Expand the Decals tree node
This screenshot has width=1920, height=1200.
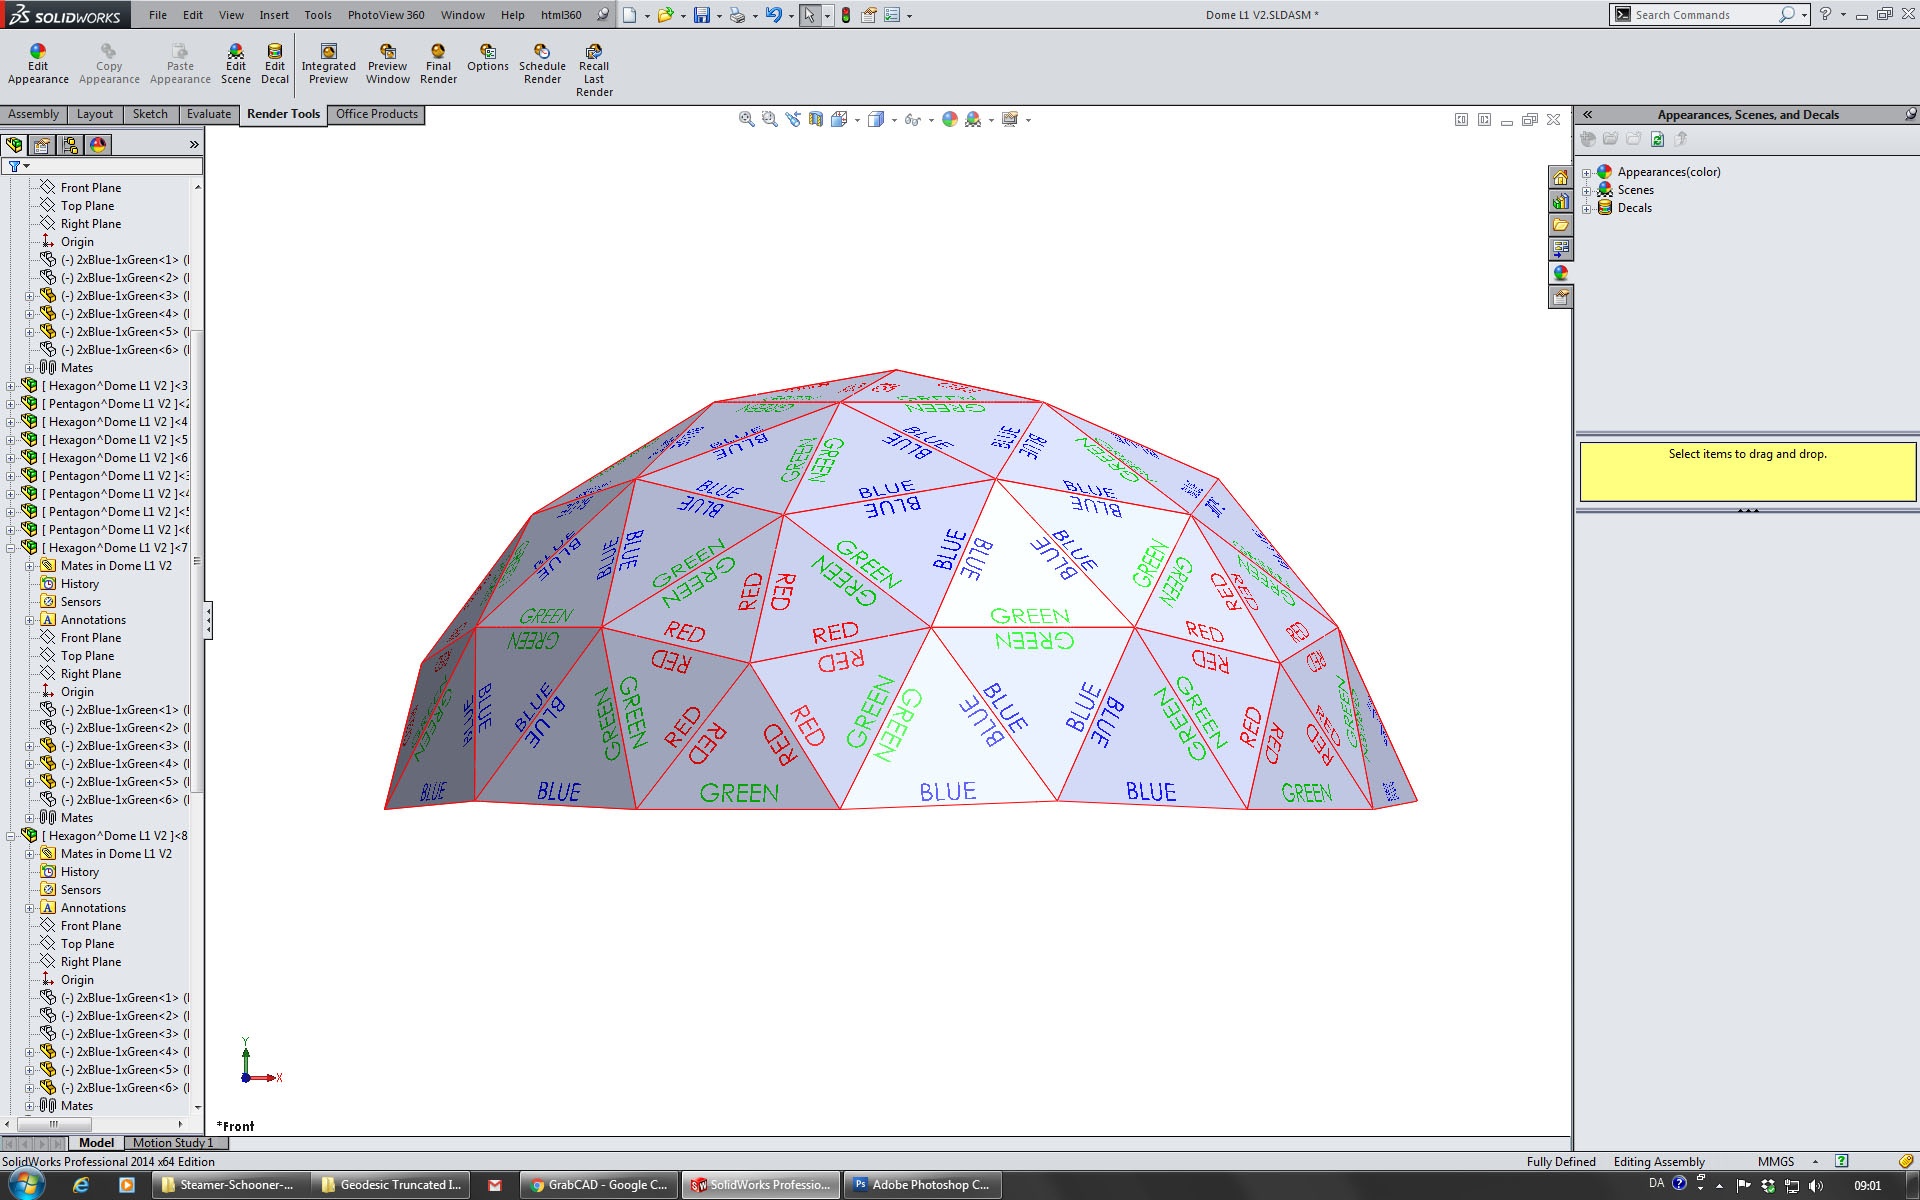pos(1586,209)
